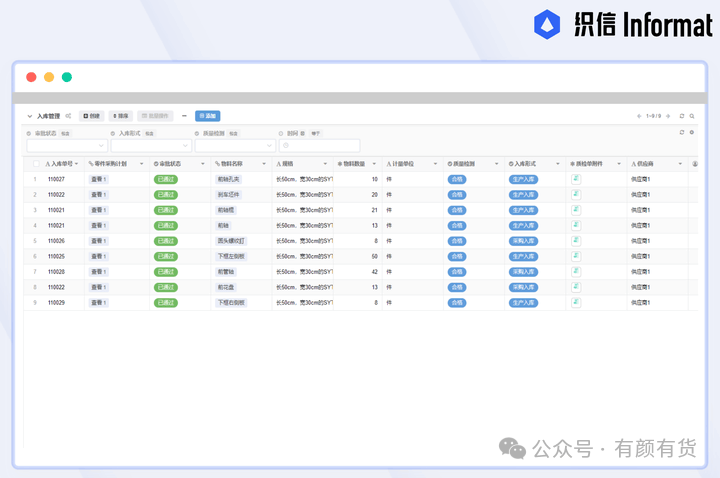This screenshot has height=478, width=720.
Task: Open the 审批状态 filter dropdown
Action: (x=66, y=146)
